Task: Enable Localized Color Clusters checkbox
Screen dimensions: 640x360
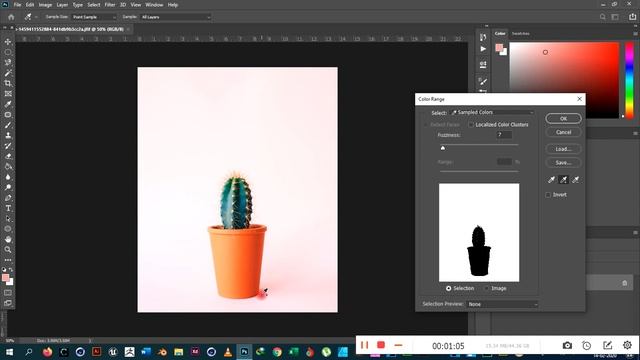Action: pyautogui.click(x=471, y=124)
